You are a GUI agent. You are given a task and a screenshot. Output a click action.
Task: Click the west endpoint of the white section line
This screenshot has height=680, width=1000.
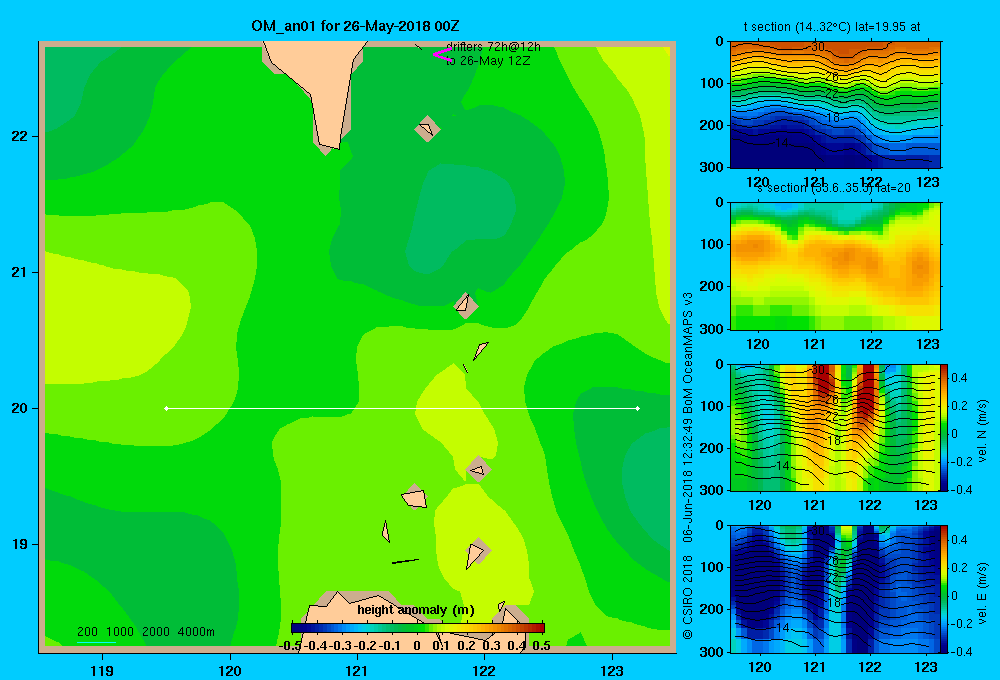[x=166, y=408]
